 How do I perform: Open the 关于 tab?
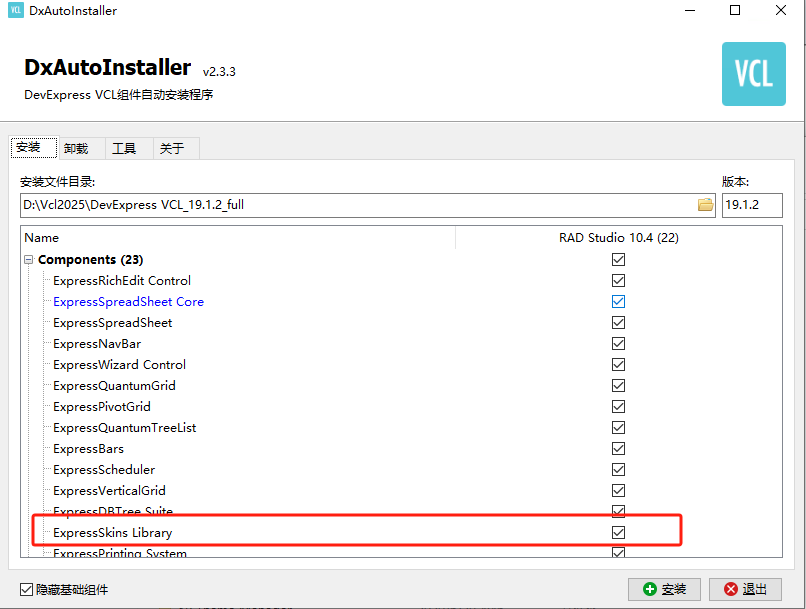(x=176, y=149)
